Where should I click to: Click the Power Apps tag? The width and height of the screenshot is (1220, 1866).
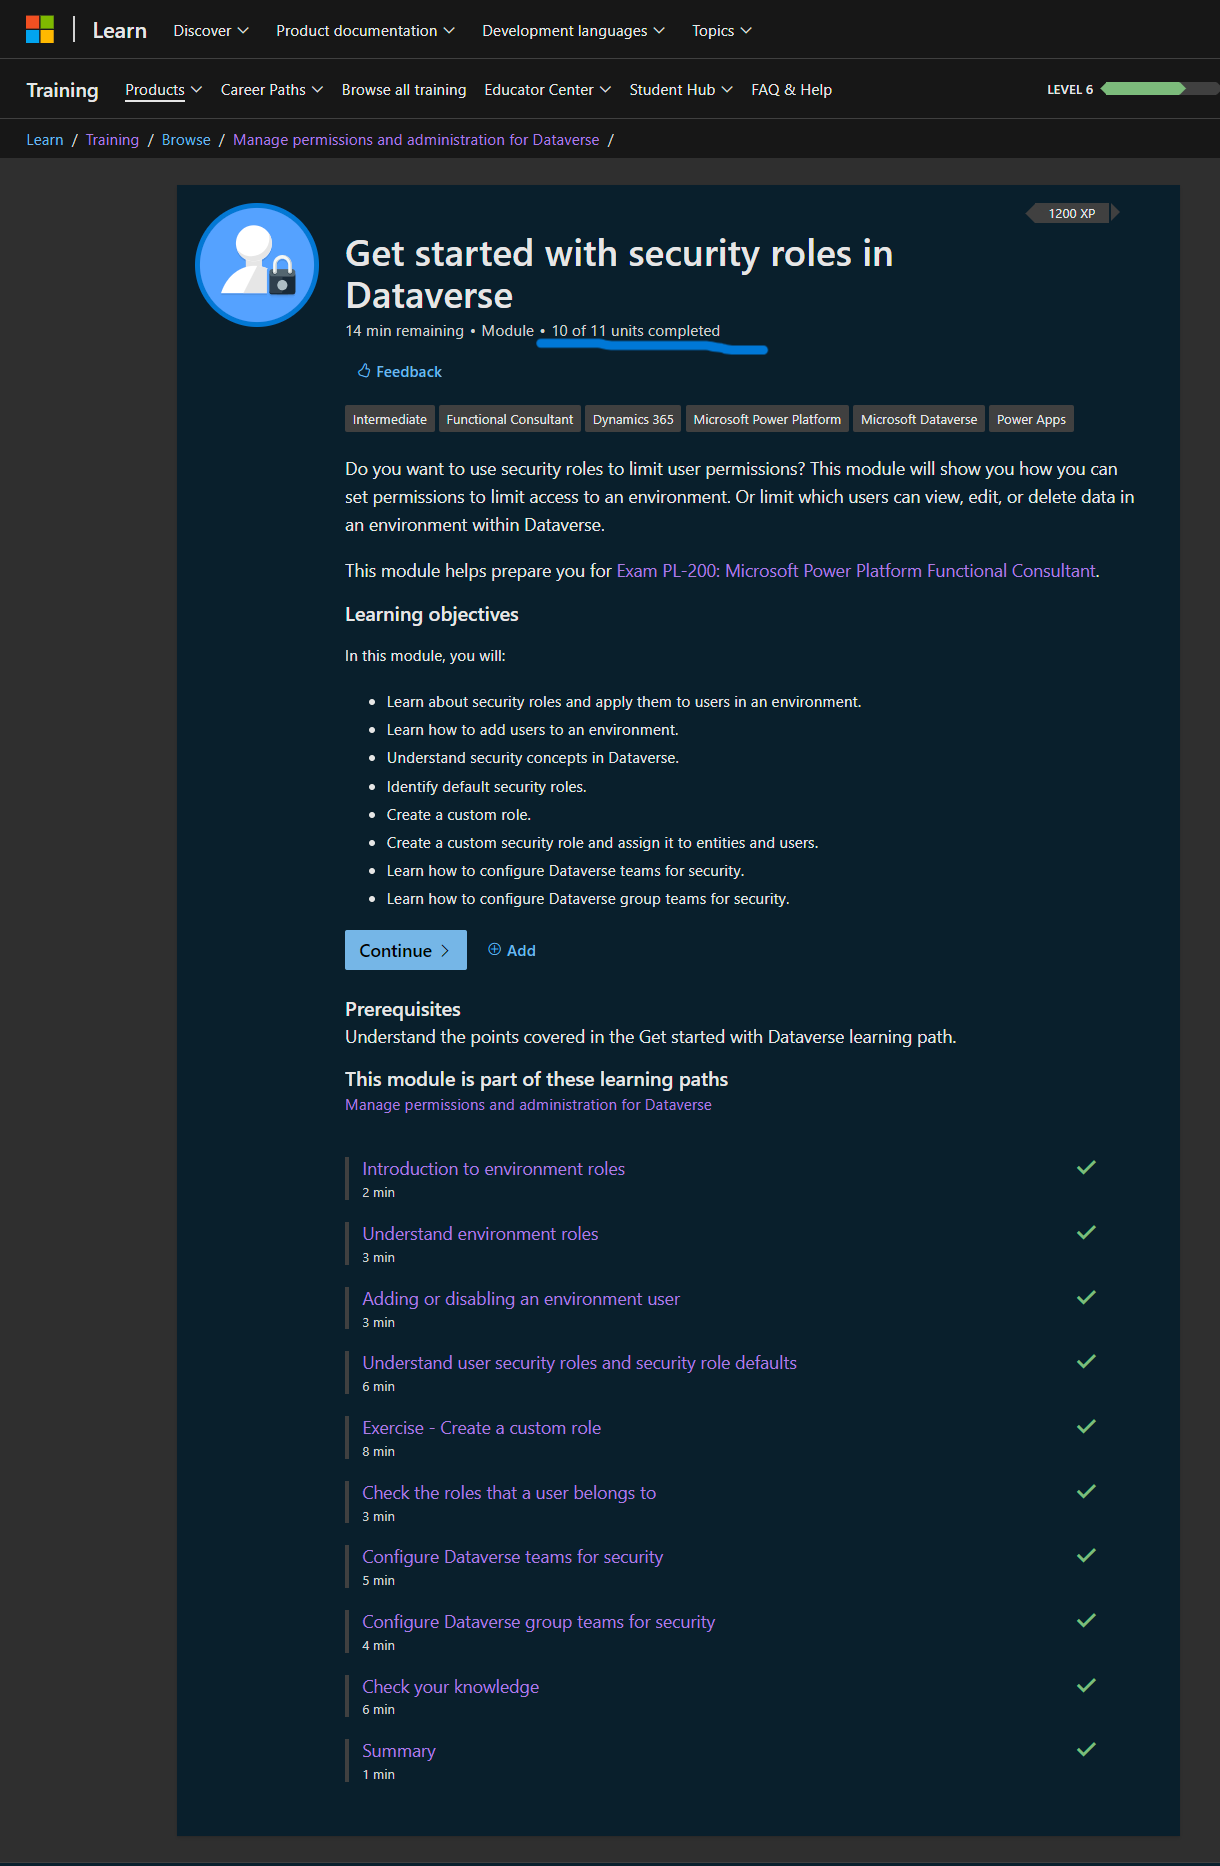point(1031,419)
